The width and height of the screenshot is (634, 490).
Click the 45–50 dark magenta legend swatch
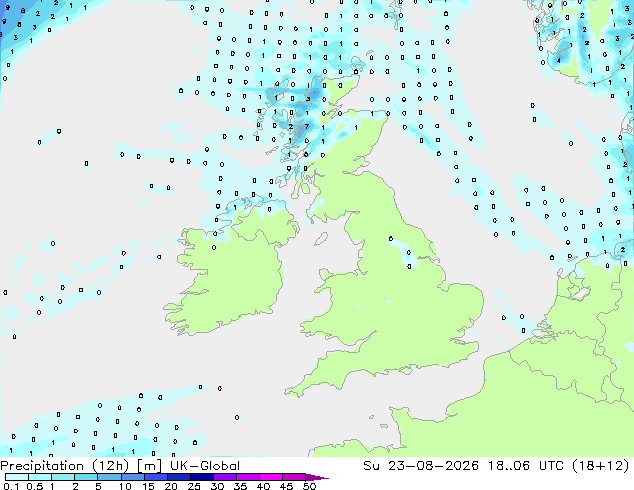pos(294,477)
